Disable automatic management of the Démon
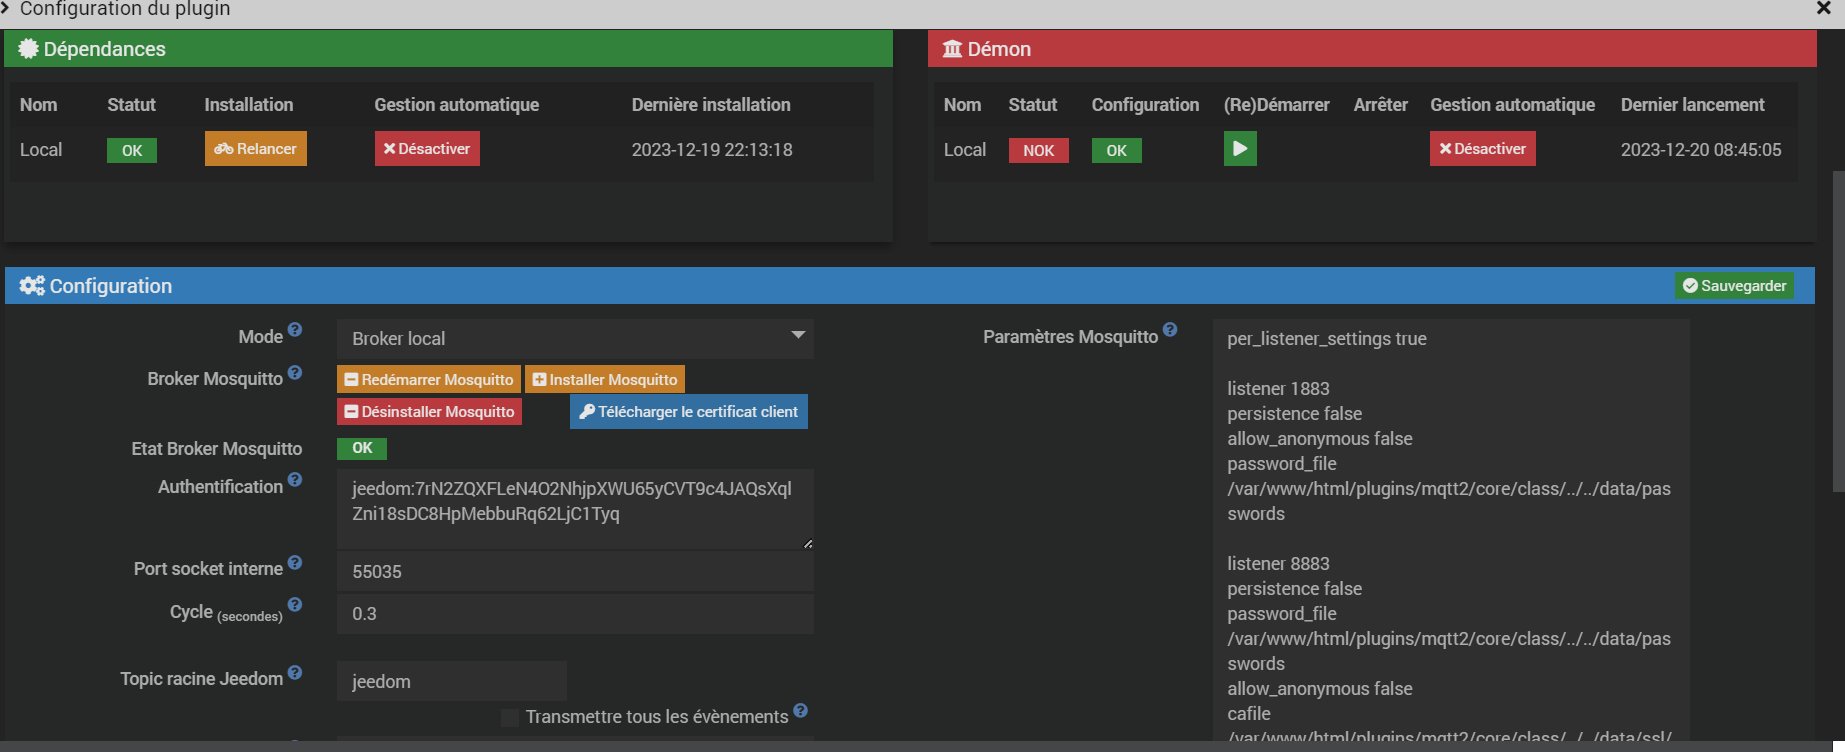The width and height of the screenshot is (1845, 752). pos(1482,149)
